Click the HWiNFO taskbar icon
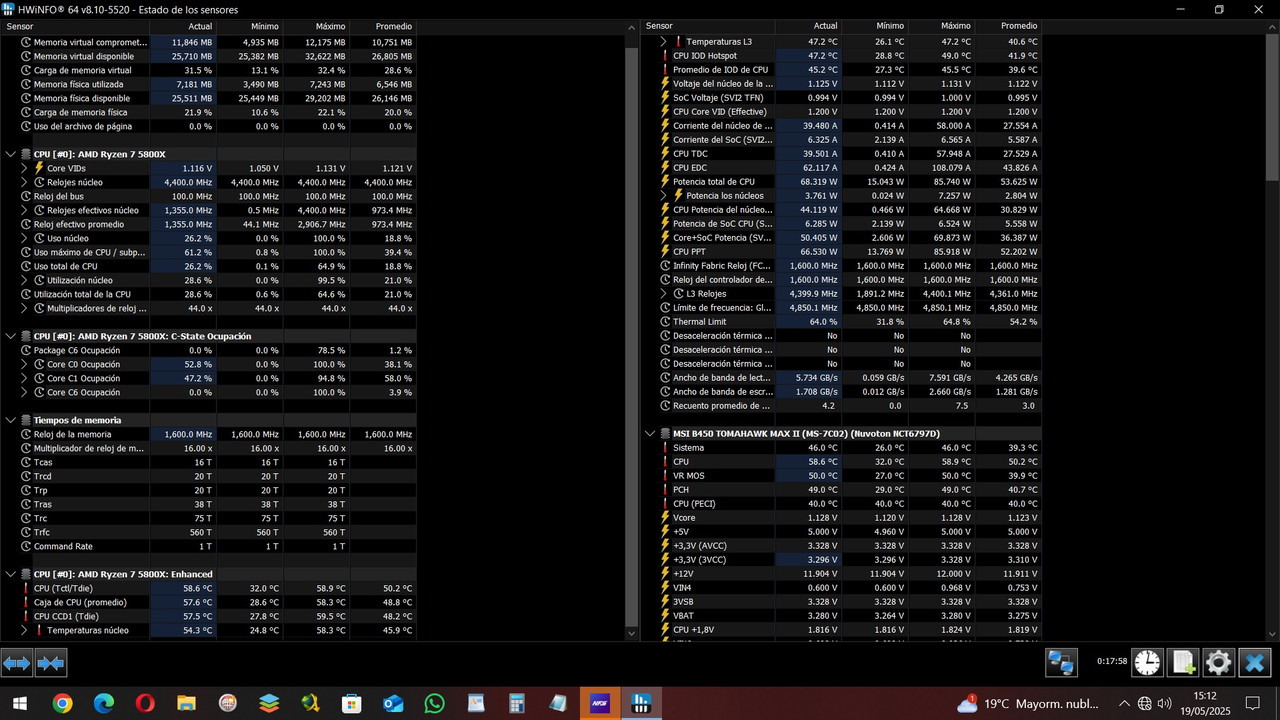 (x=641, y=704)
